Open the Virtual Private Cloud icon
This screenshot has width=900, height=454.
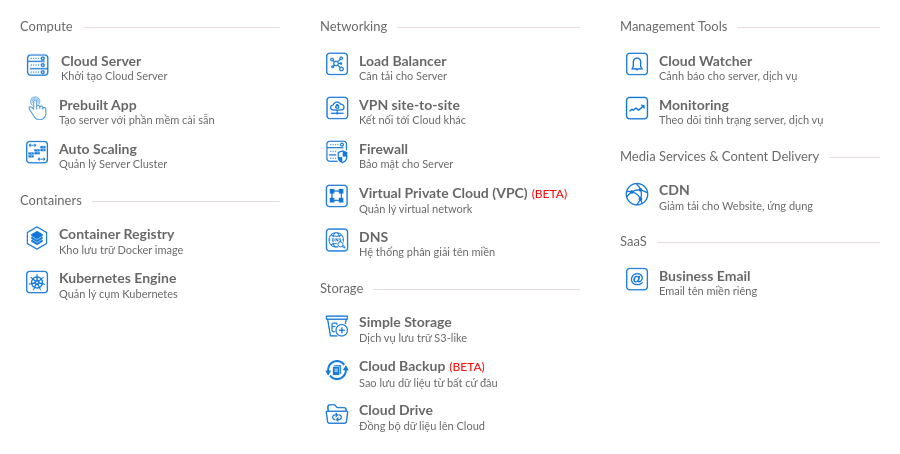pos(337,196)
